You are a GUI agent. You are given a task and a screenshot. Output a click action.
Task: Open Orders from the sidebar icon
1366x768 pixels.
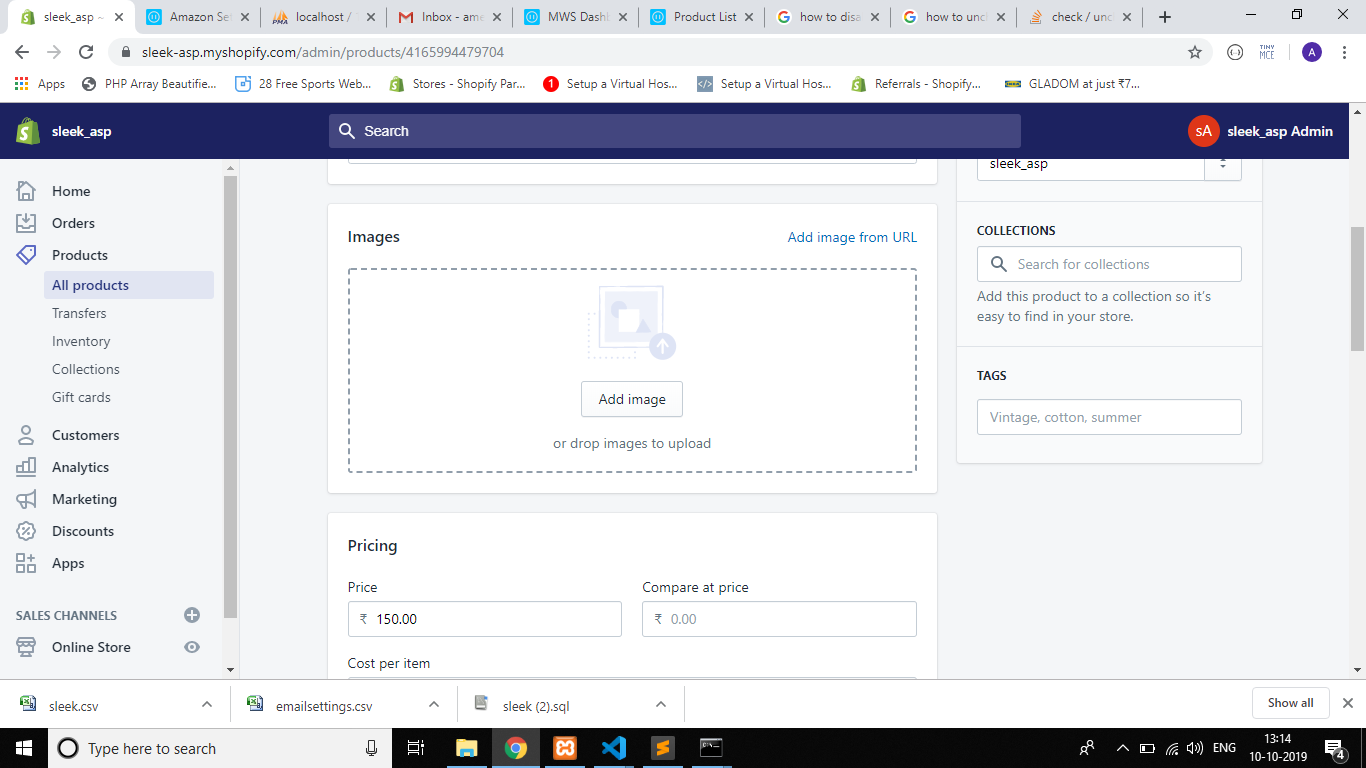coord(26,223)
